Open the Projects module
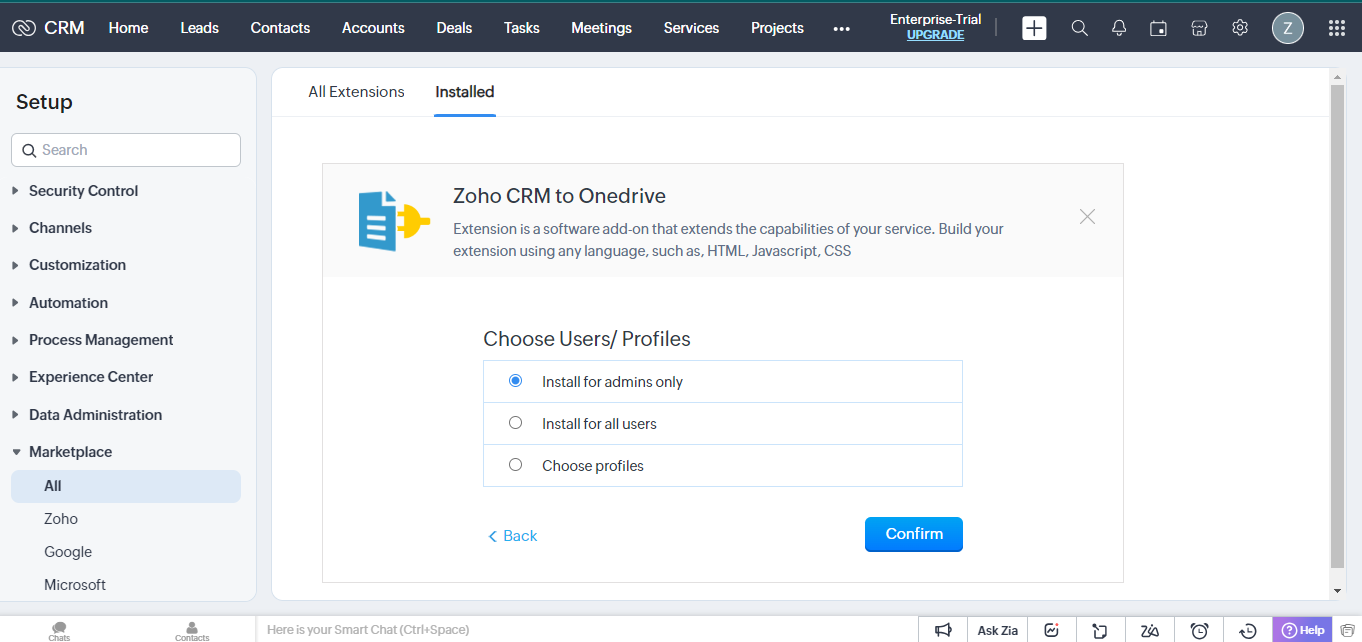This screenshot has width=1362, height=642. click(777, 28)
